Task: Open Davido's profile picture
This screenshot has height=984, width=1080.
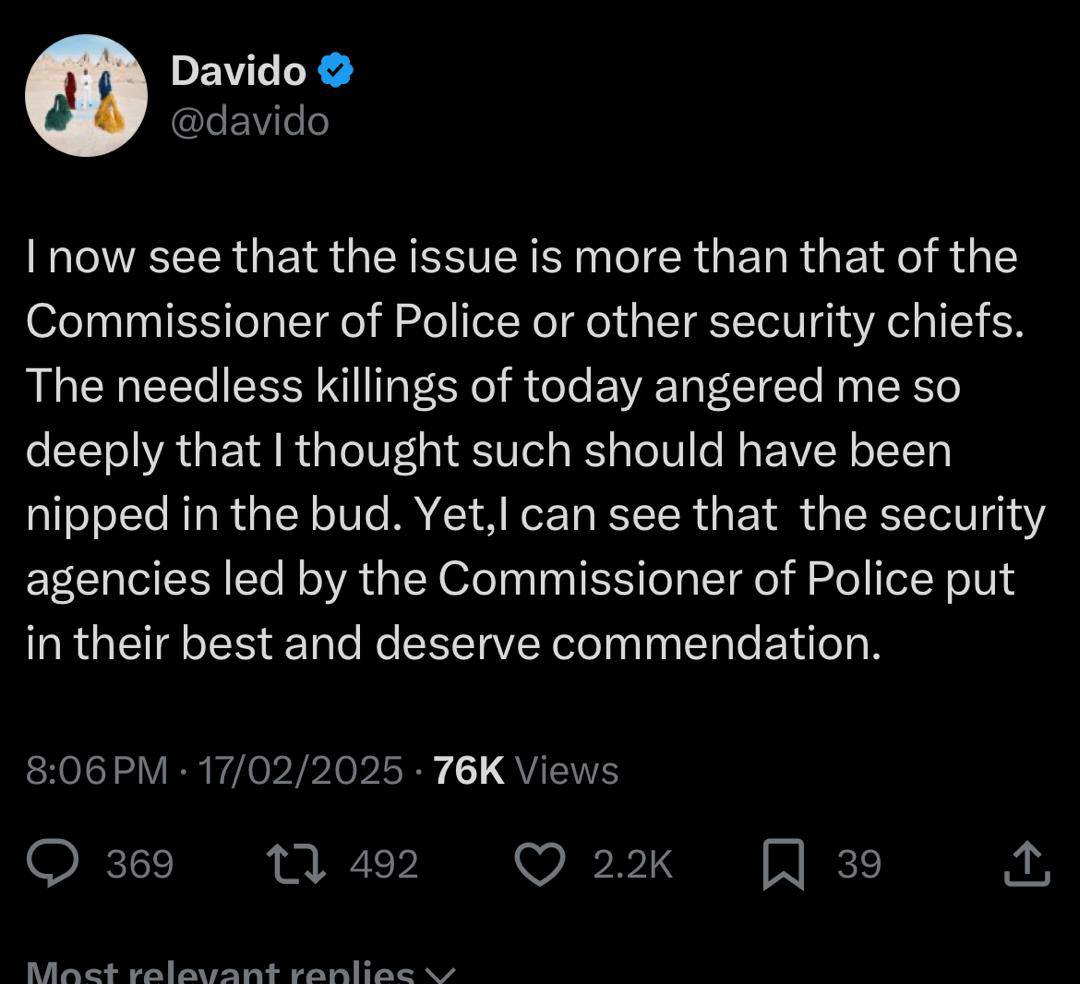Action: click(x=86, y=95)
